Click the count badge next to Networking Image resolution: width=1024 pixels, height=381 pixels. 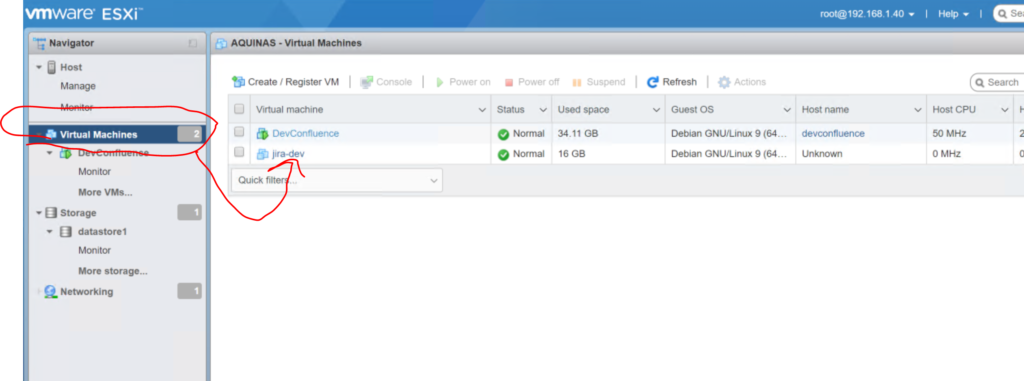(189, 291)
